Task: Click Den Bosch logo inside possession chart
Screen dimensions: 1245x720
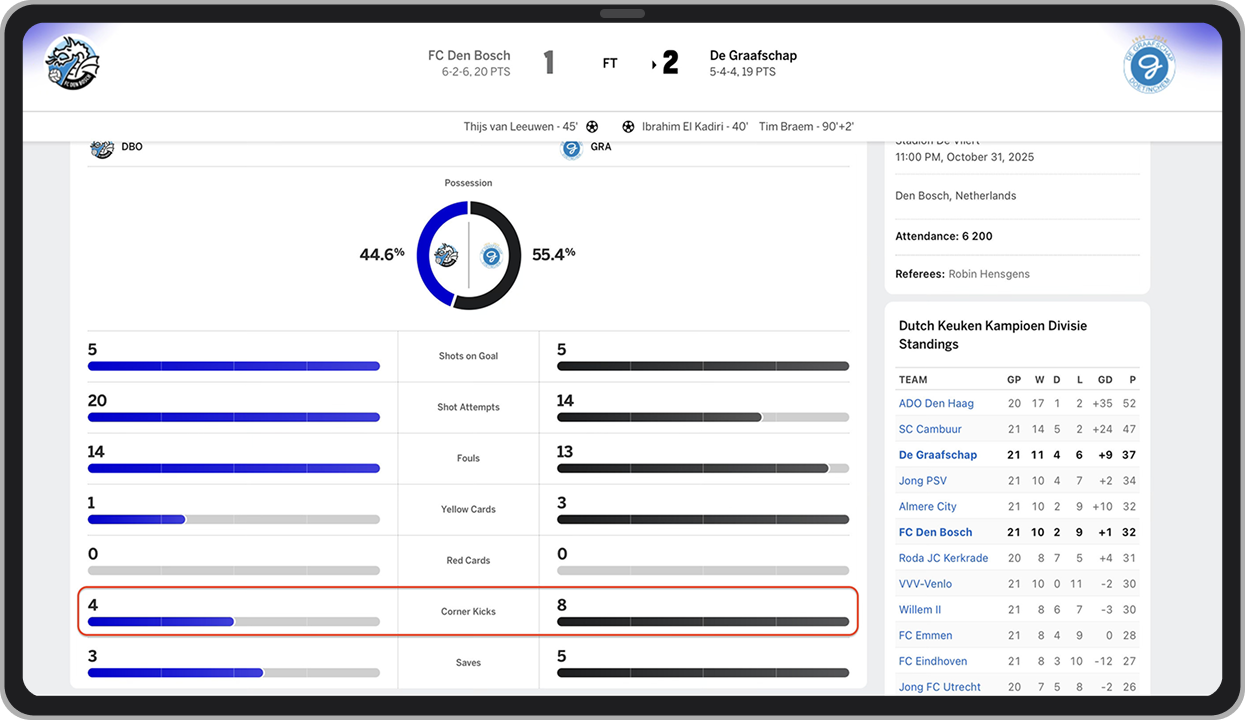Action: (445, 256)
